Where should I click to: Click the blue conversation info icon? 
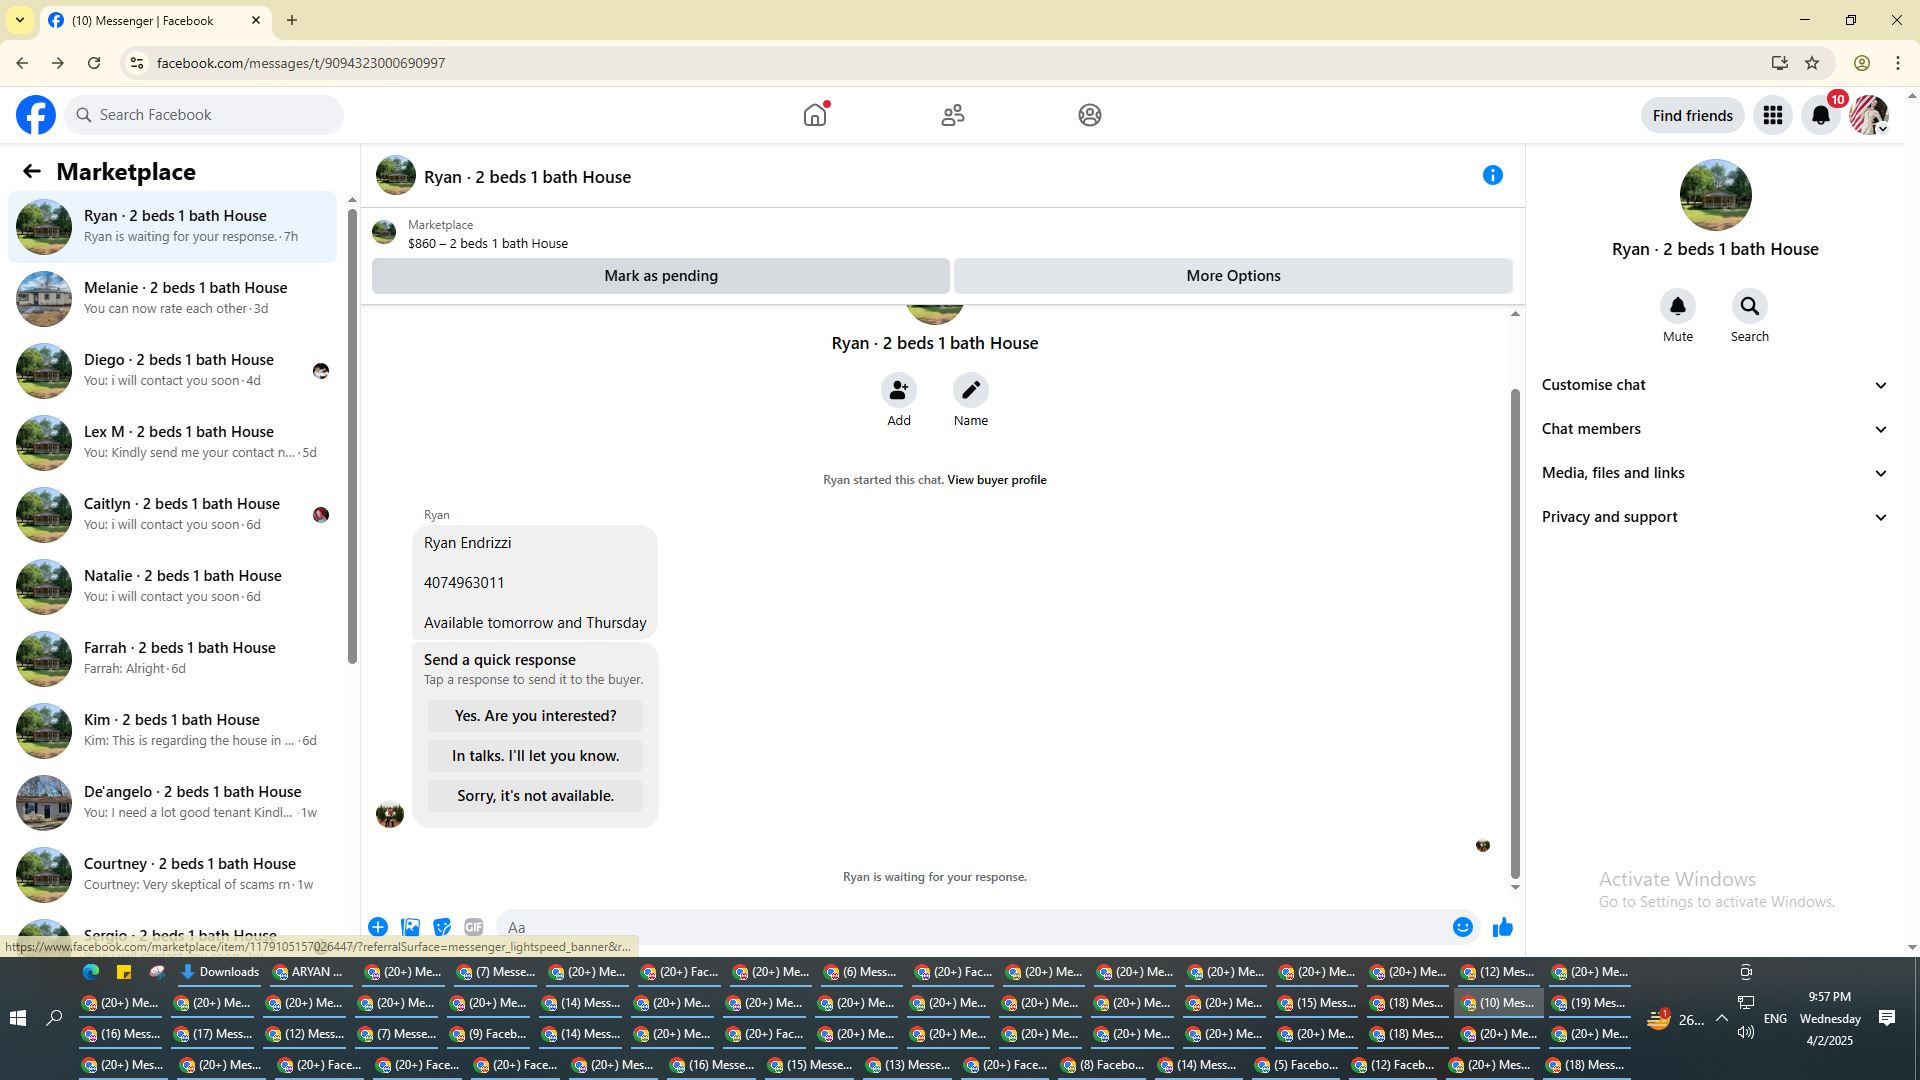pyautogui.click(x=1492, y=176)
